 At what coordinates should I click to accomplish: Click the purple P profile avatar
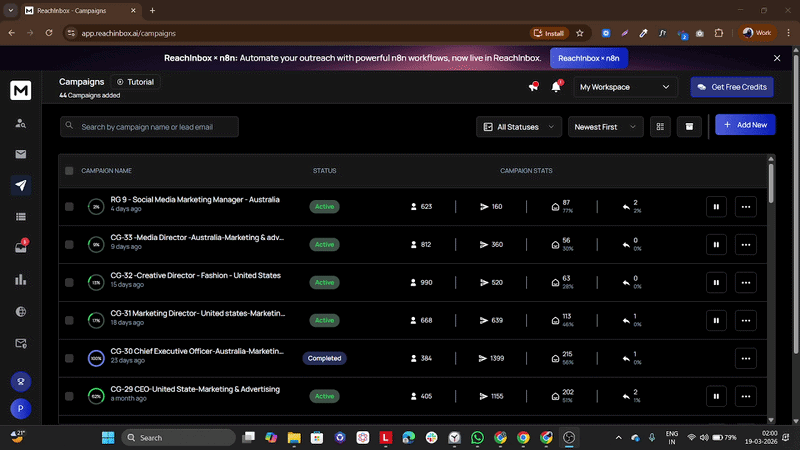point(20,409)
